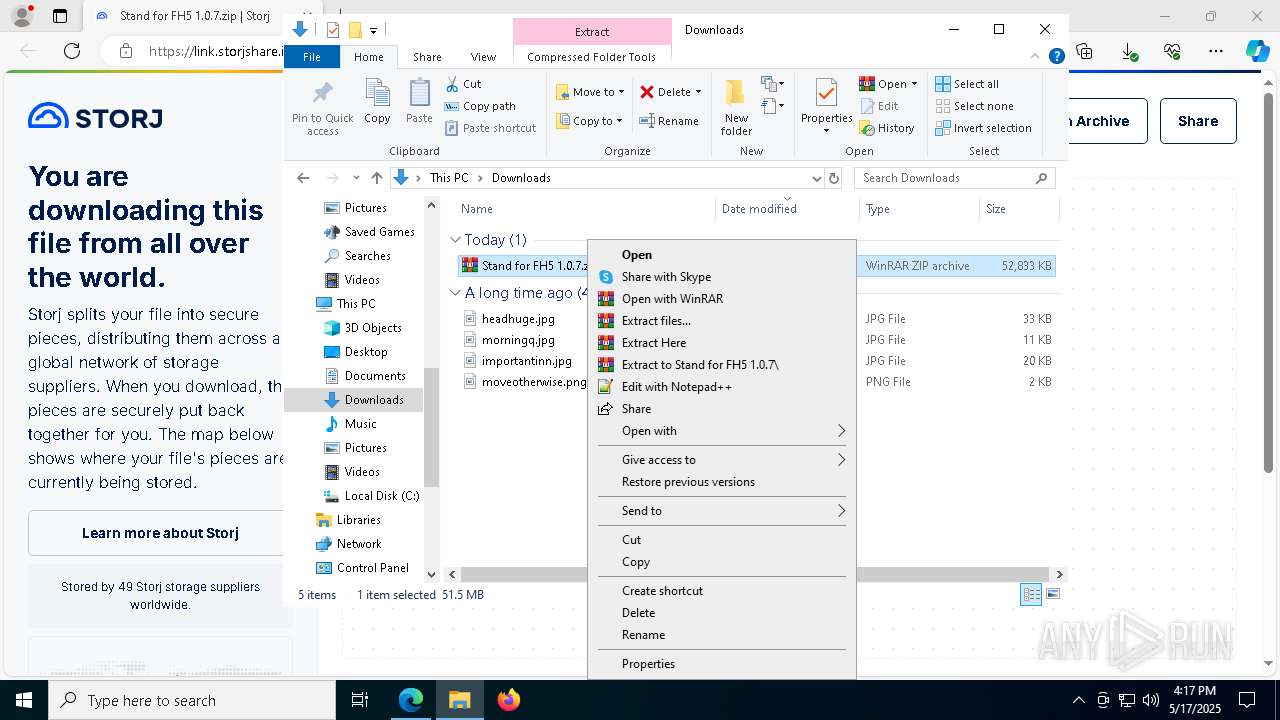
Task: Refresh the Downloads folder view
Action: 834,178
